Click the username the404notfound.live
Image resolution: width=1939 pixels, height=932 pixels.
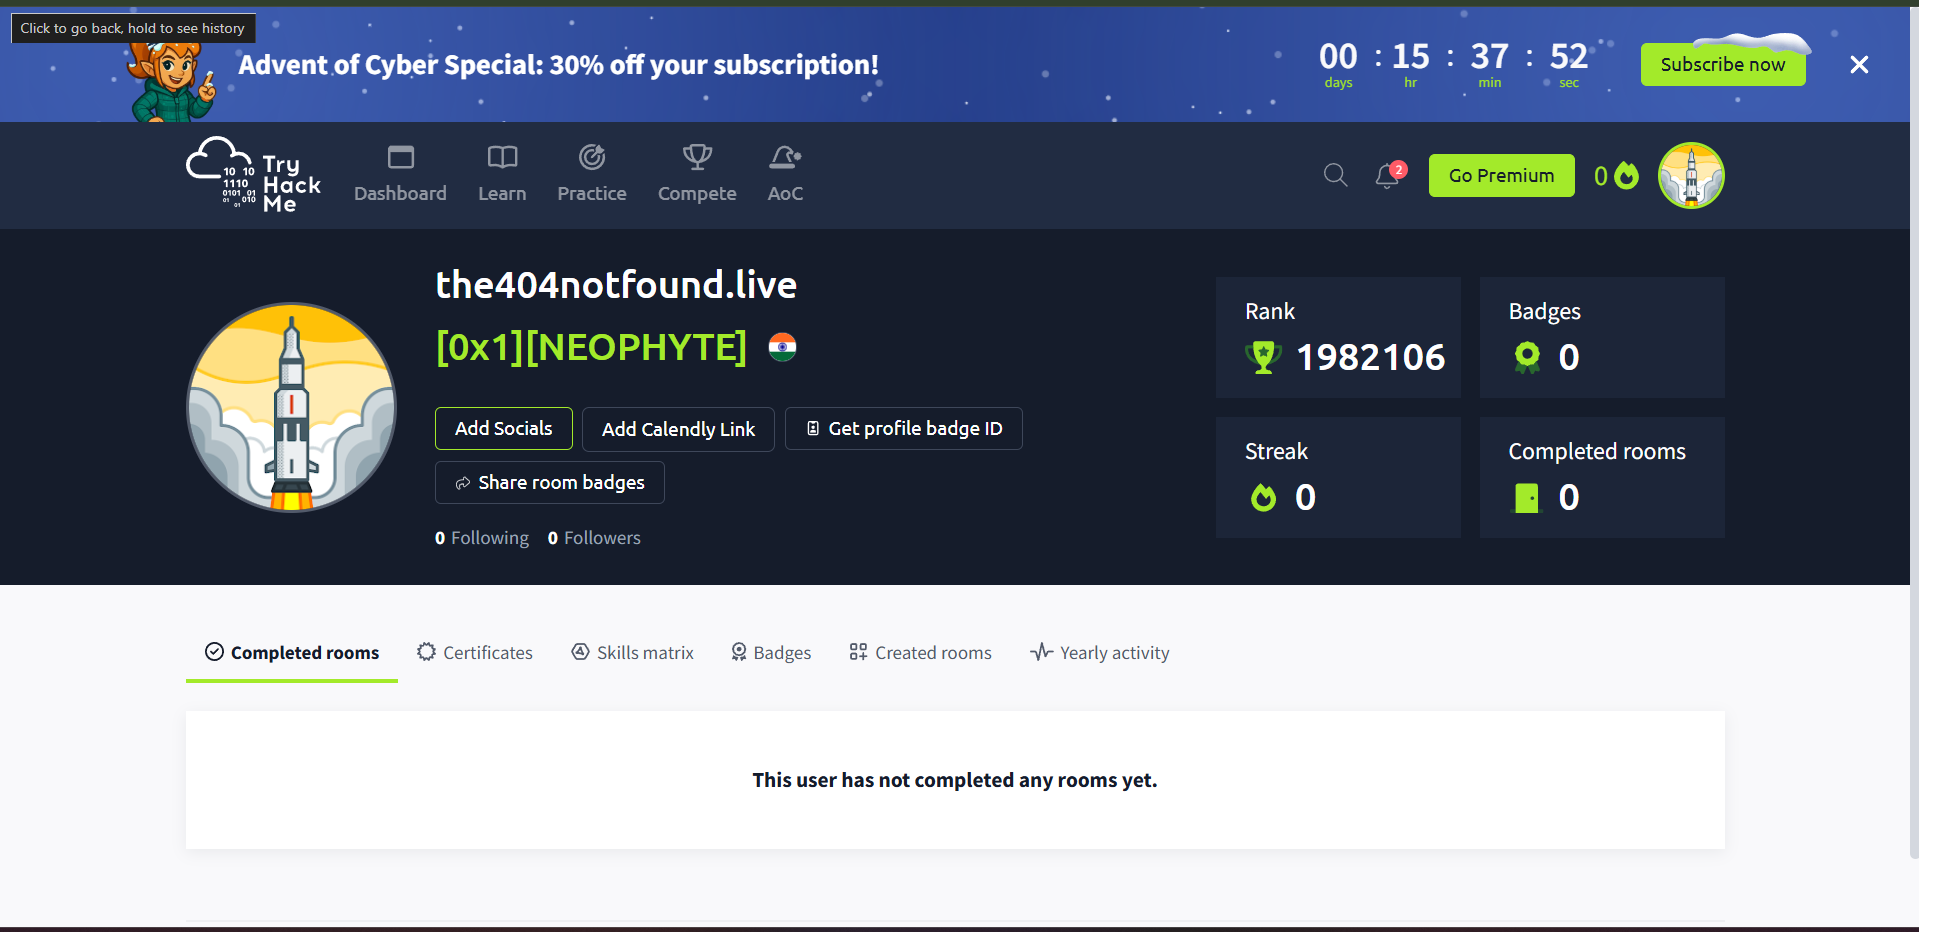click(x=616, y=285)
